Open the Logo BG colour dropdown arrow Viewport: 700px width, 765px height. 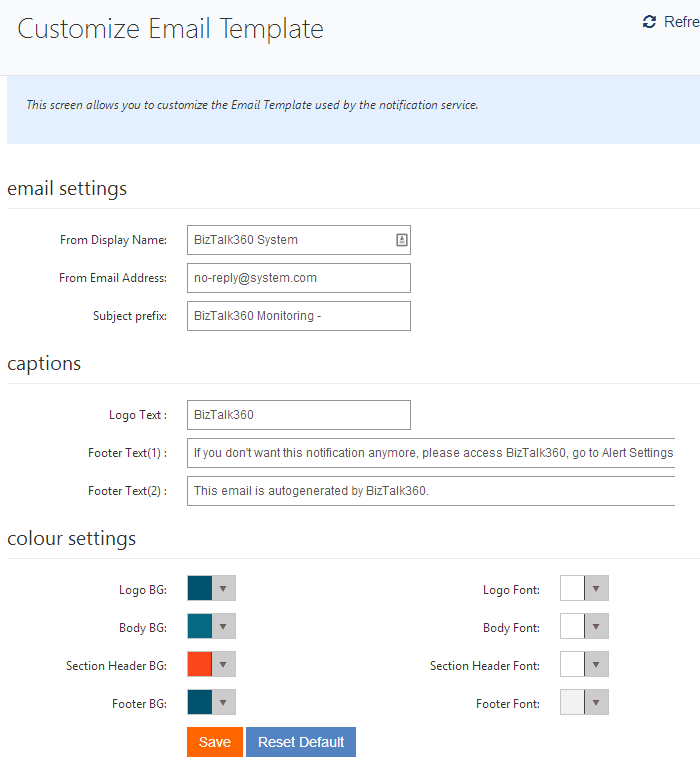223,589
